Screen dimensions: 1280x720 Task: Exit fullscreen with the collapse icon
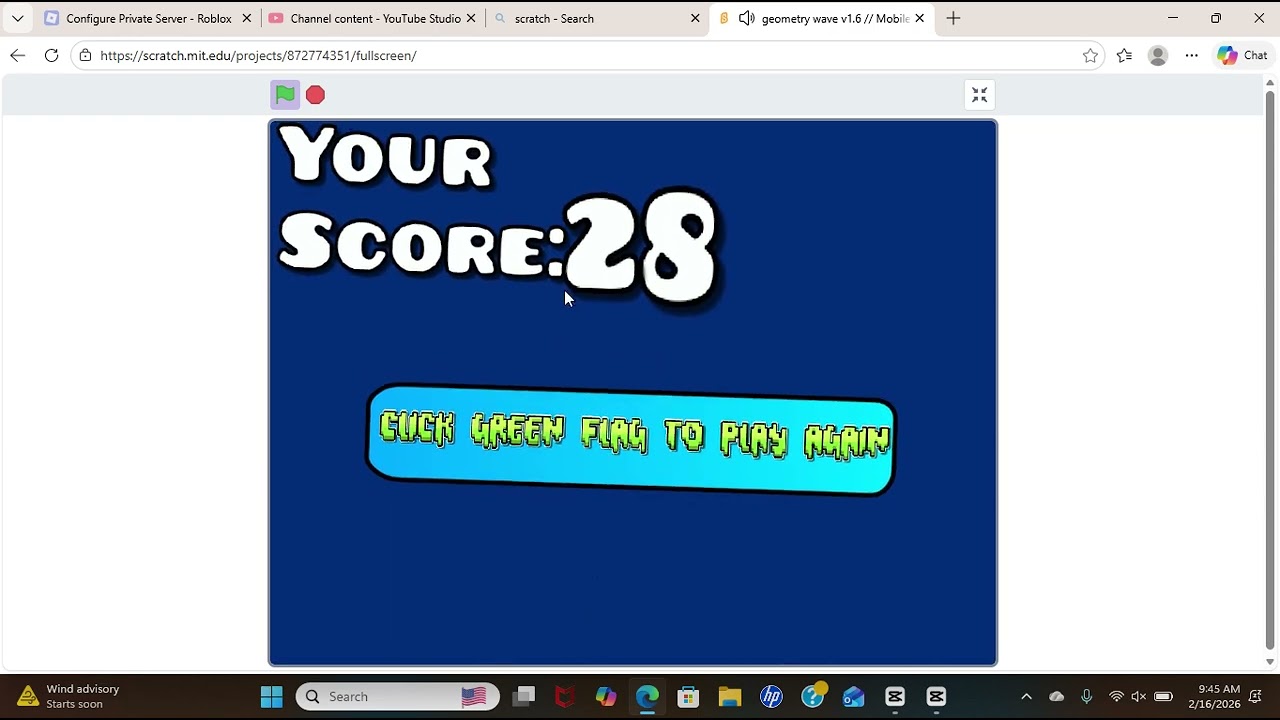[x=980, y=95]
